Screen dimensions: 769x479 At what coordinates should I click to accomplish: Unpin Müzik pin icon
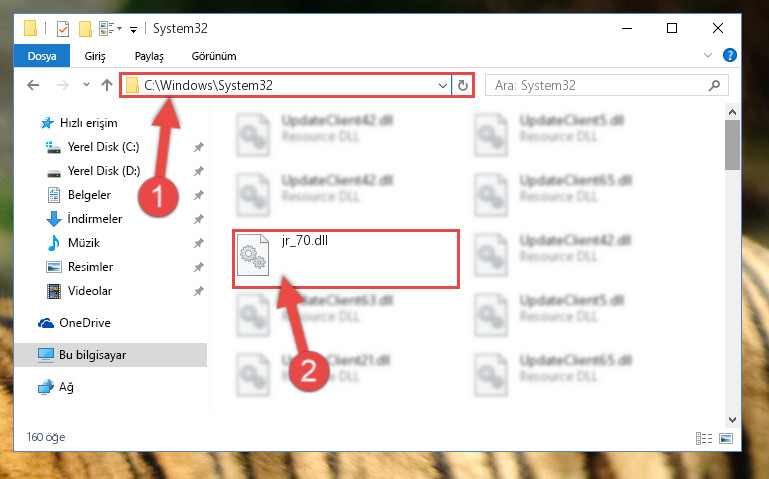pos(198,243)
